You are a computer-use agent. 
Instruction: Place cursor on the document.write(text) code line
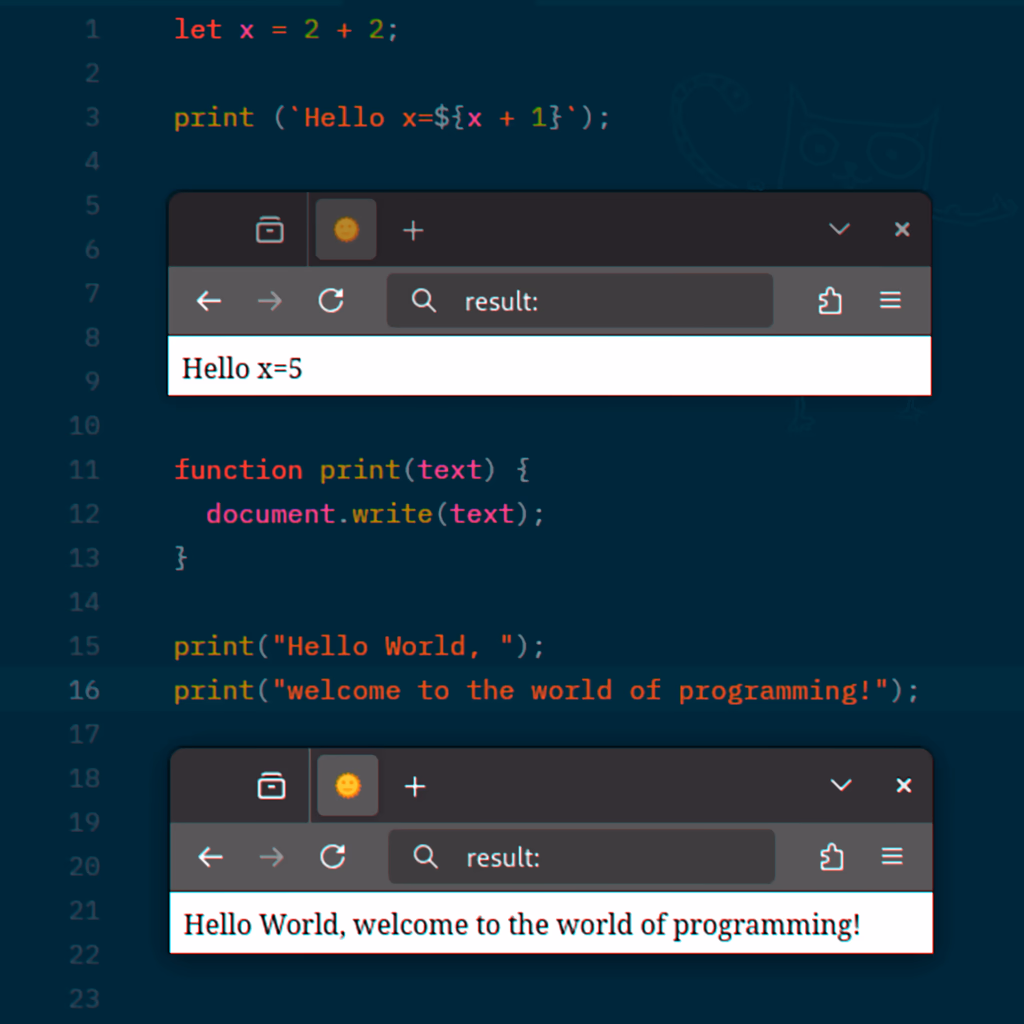375,514
